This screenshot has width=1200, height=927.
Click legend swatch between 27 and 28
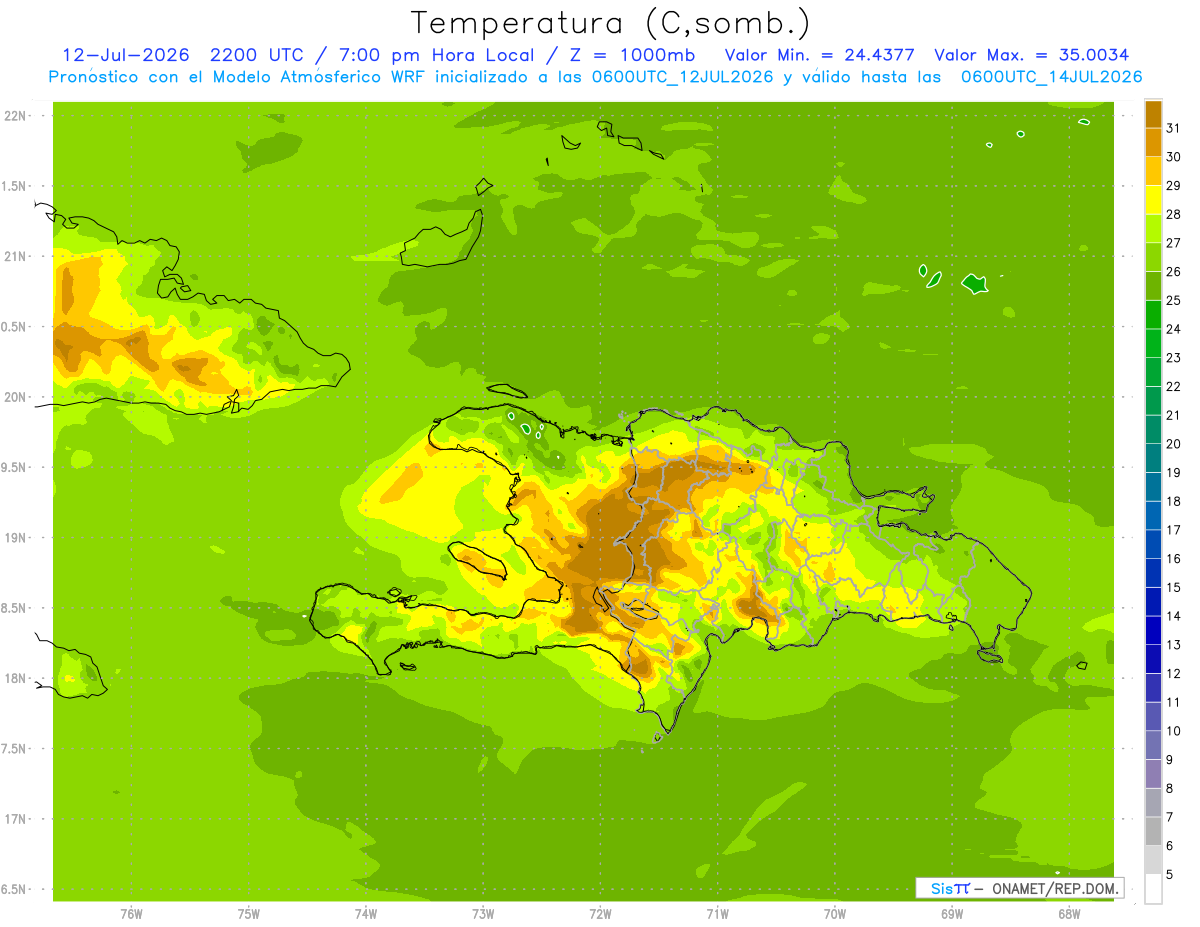coord(1153,228)
